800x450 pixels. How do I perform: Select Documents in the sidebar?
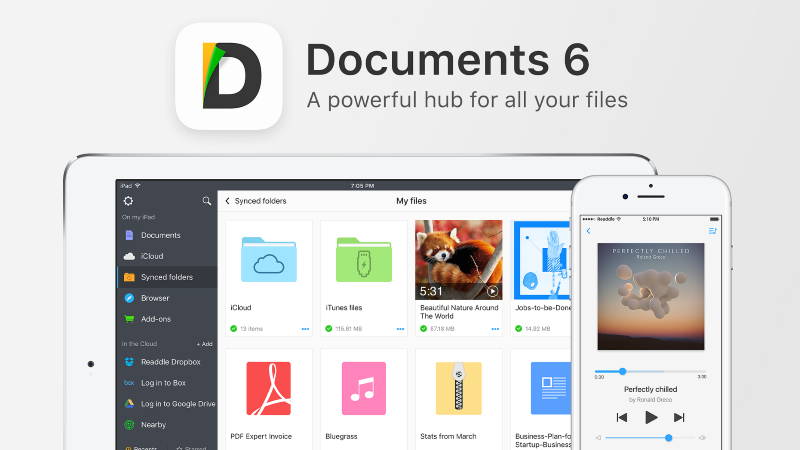[x=160, y=235]
